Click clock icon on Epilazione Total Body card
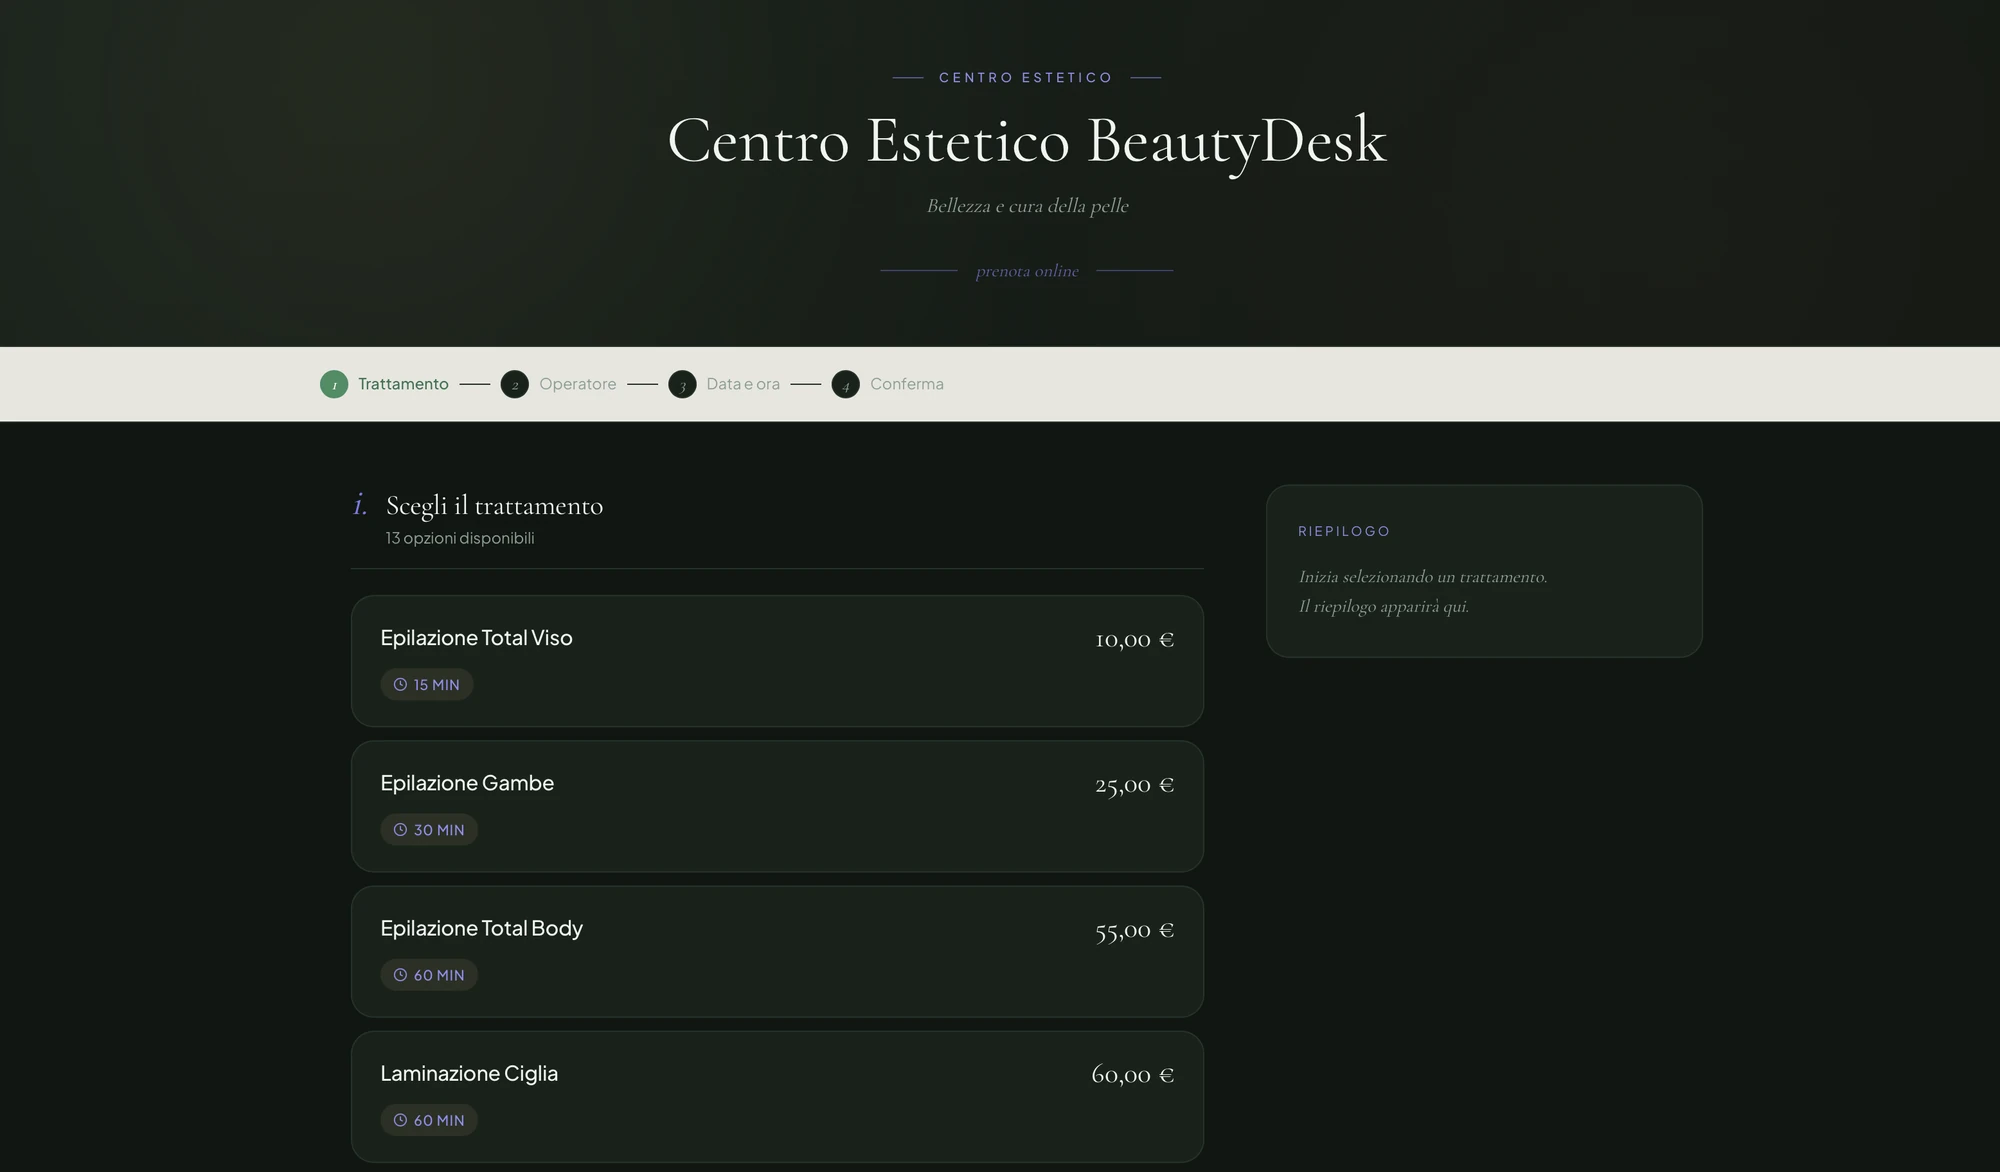The height and width of the screenshot is (1172, 2000). pos(400,975)
